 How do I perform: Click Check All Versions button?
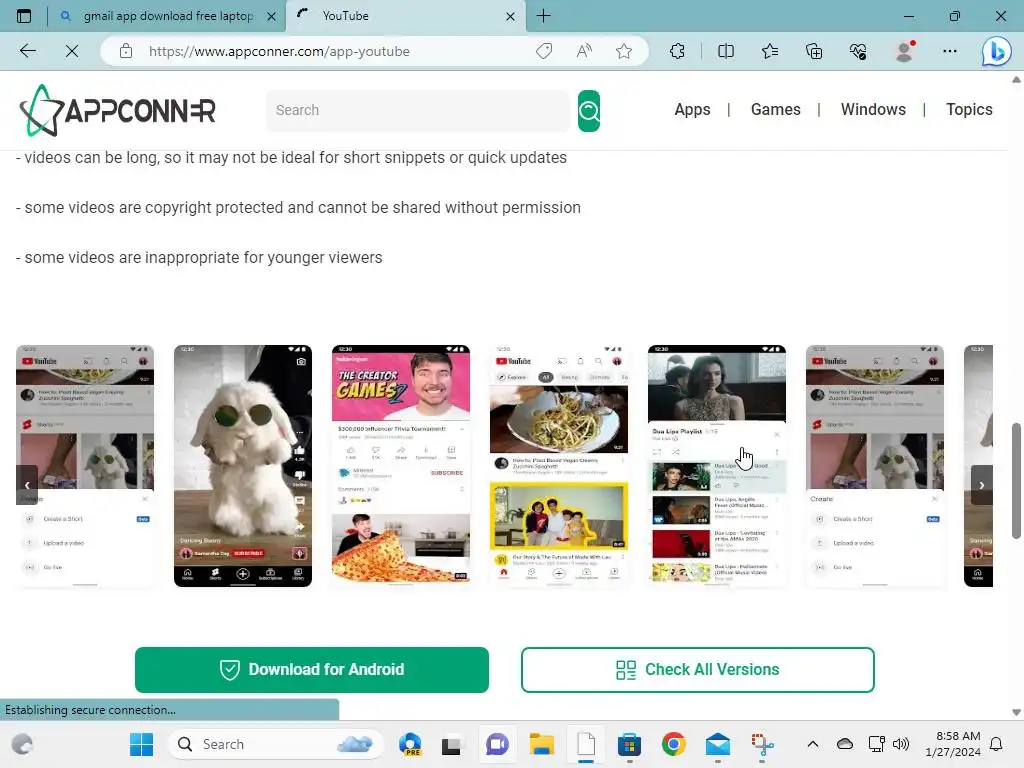[x=697, y=669]
